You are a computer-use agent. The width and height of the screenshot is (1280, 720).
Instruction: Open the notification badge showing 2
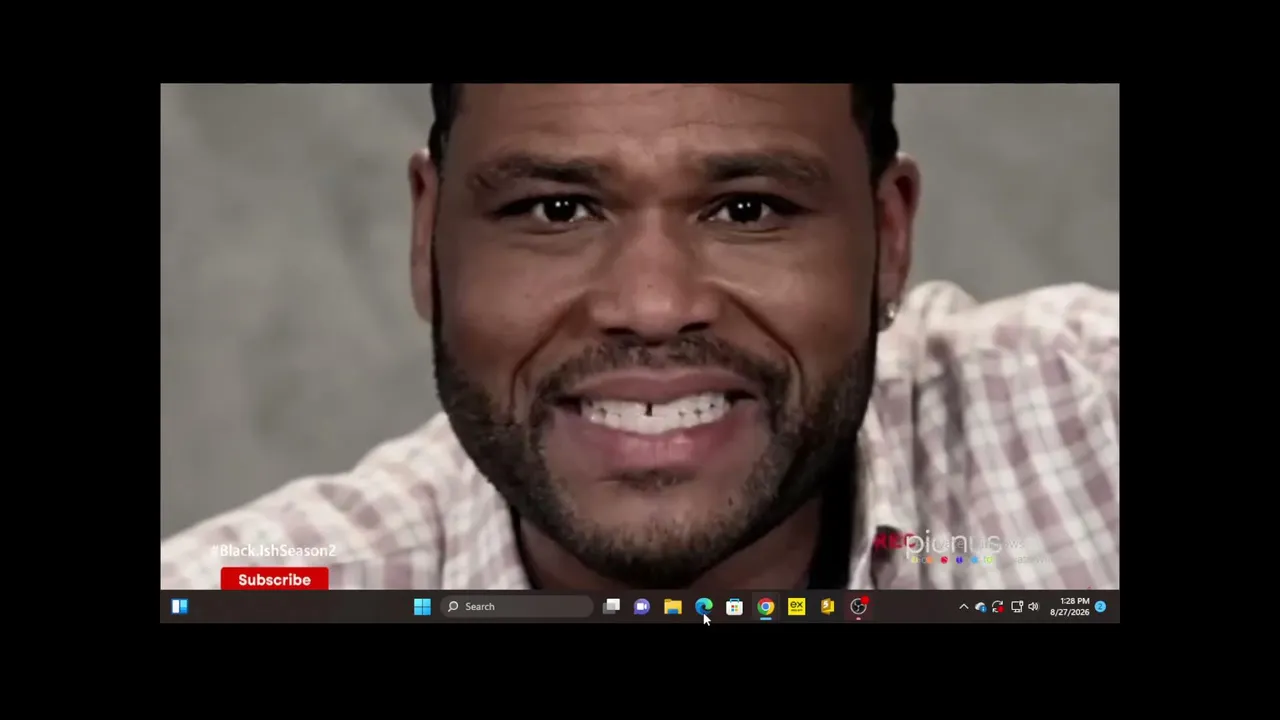pos(1100,606)
